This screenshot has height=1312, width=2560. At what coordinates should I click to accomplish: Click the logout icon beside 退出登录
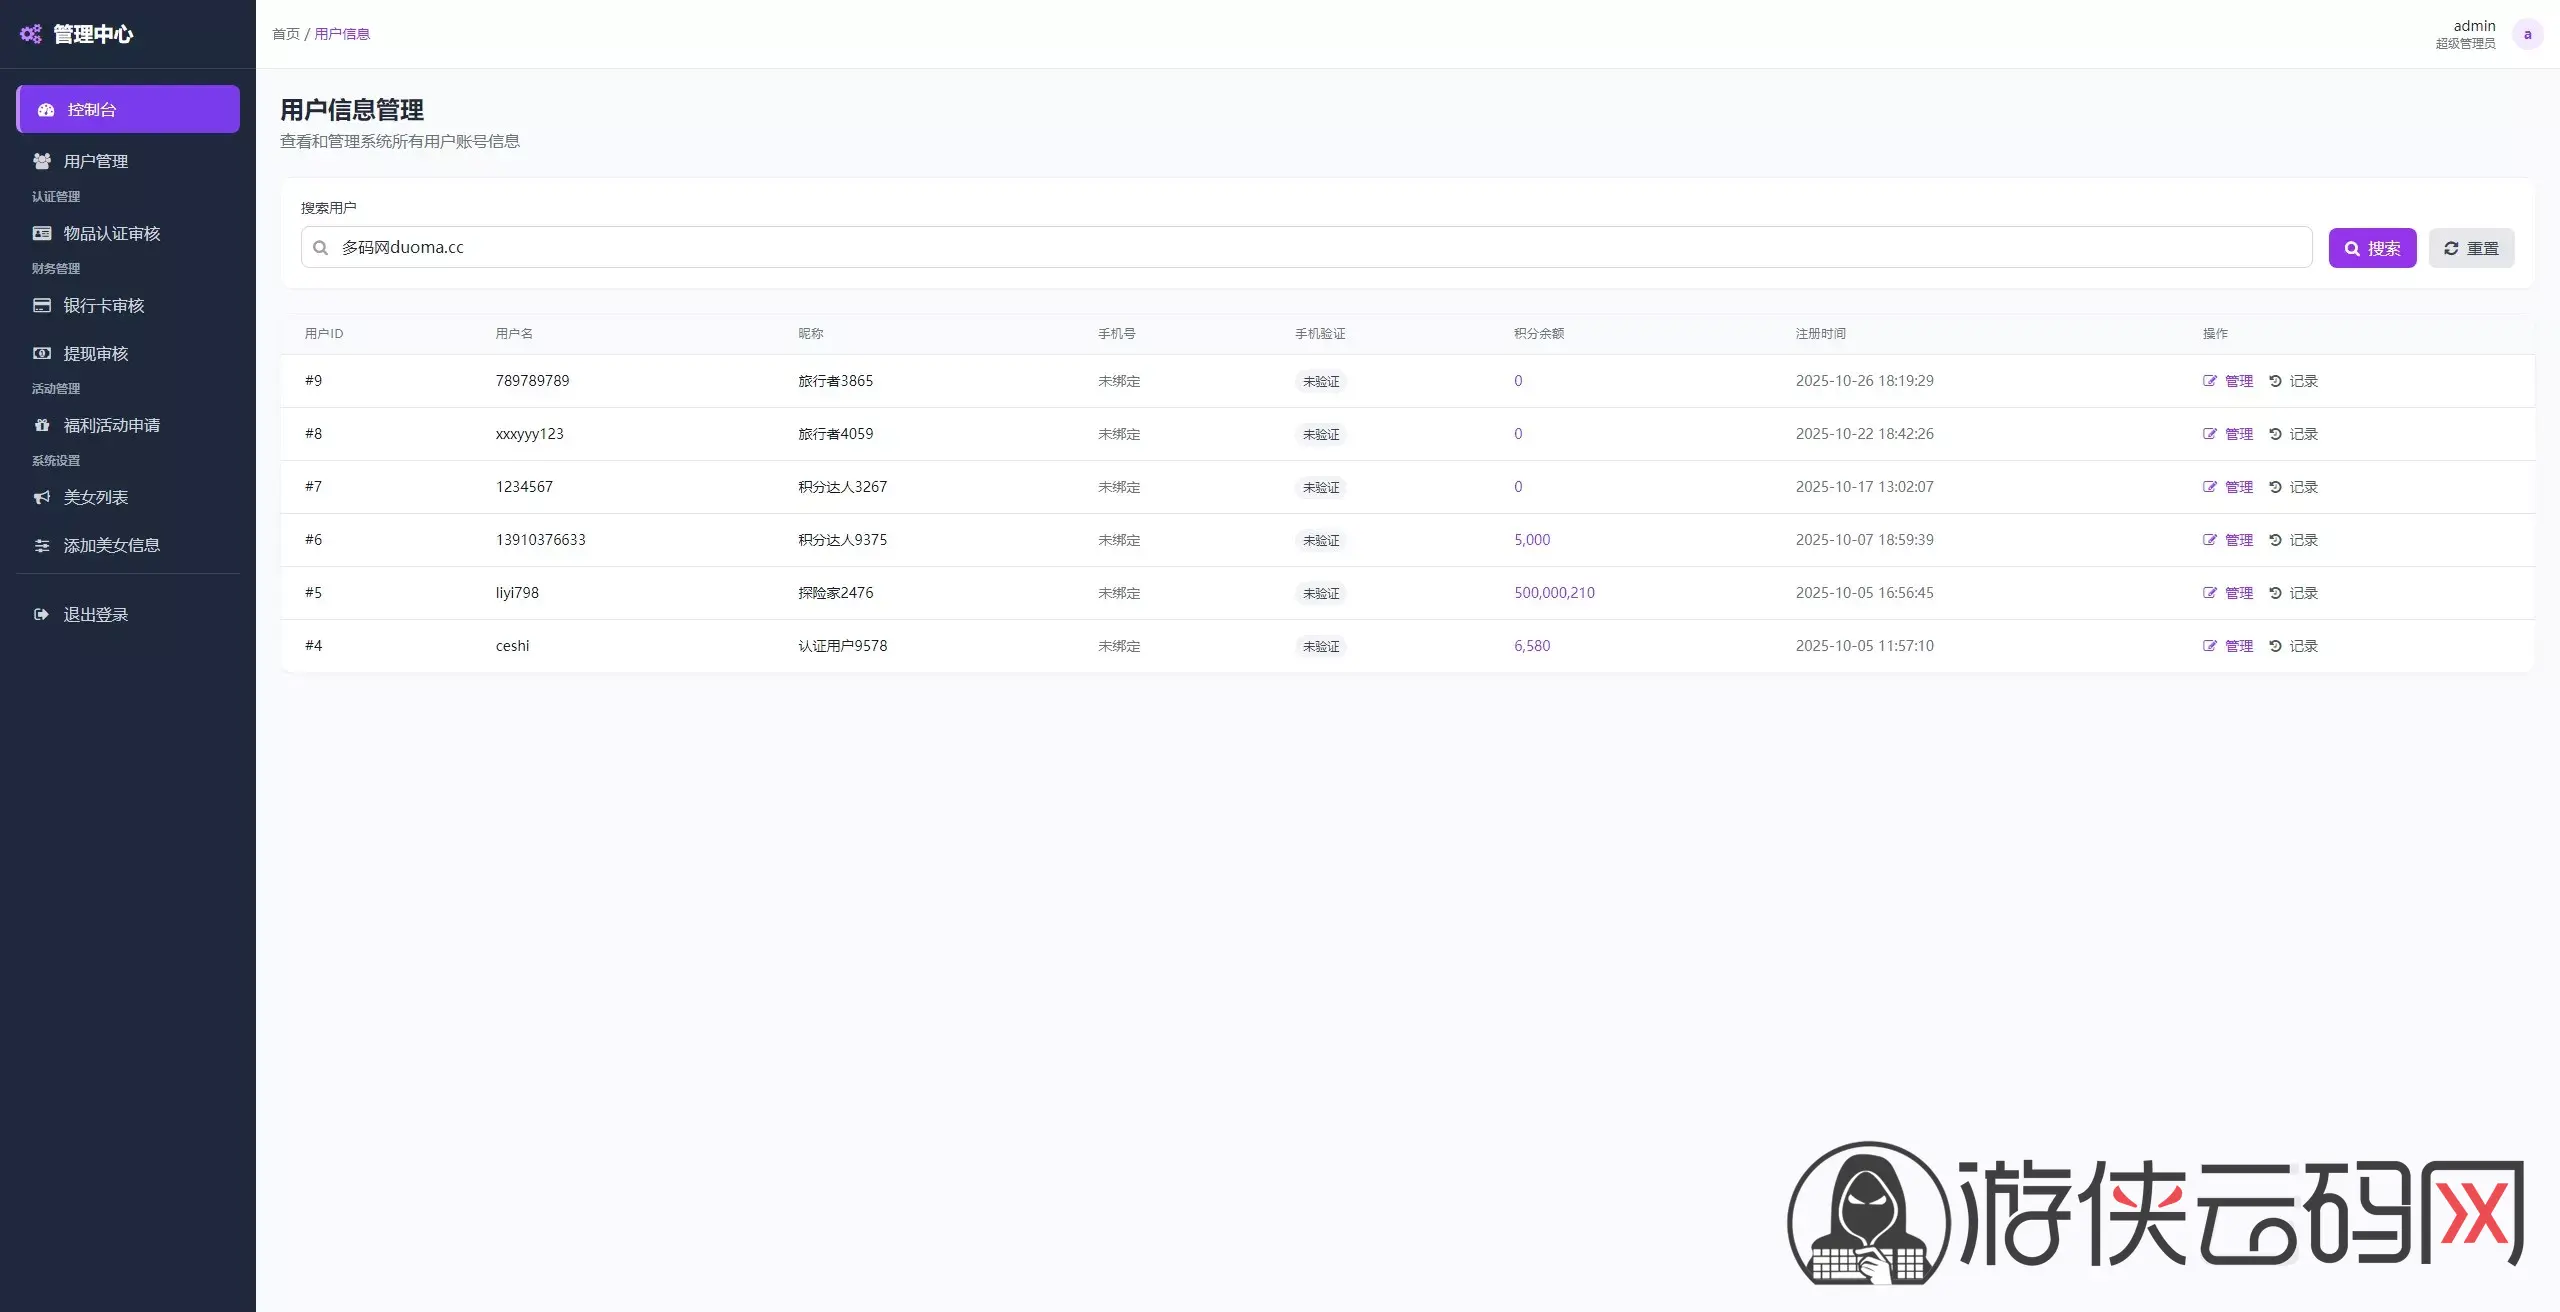[42, 614]
